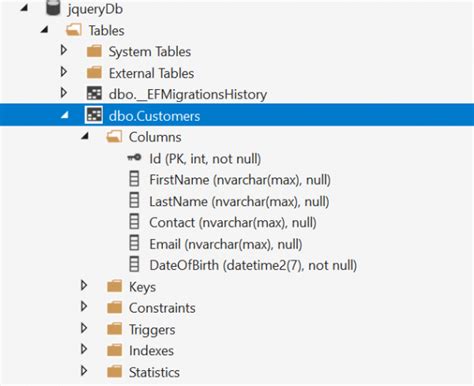Select the Columns label
Screen dimensions: 474x386
(x=155, y=137)
